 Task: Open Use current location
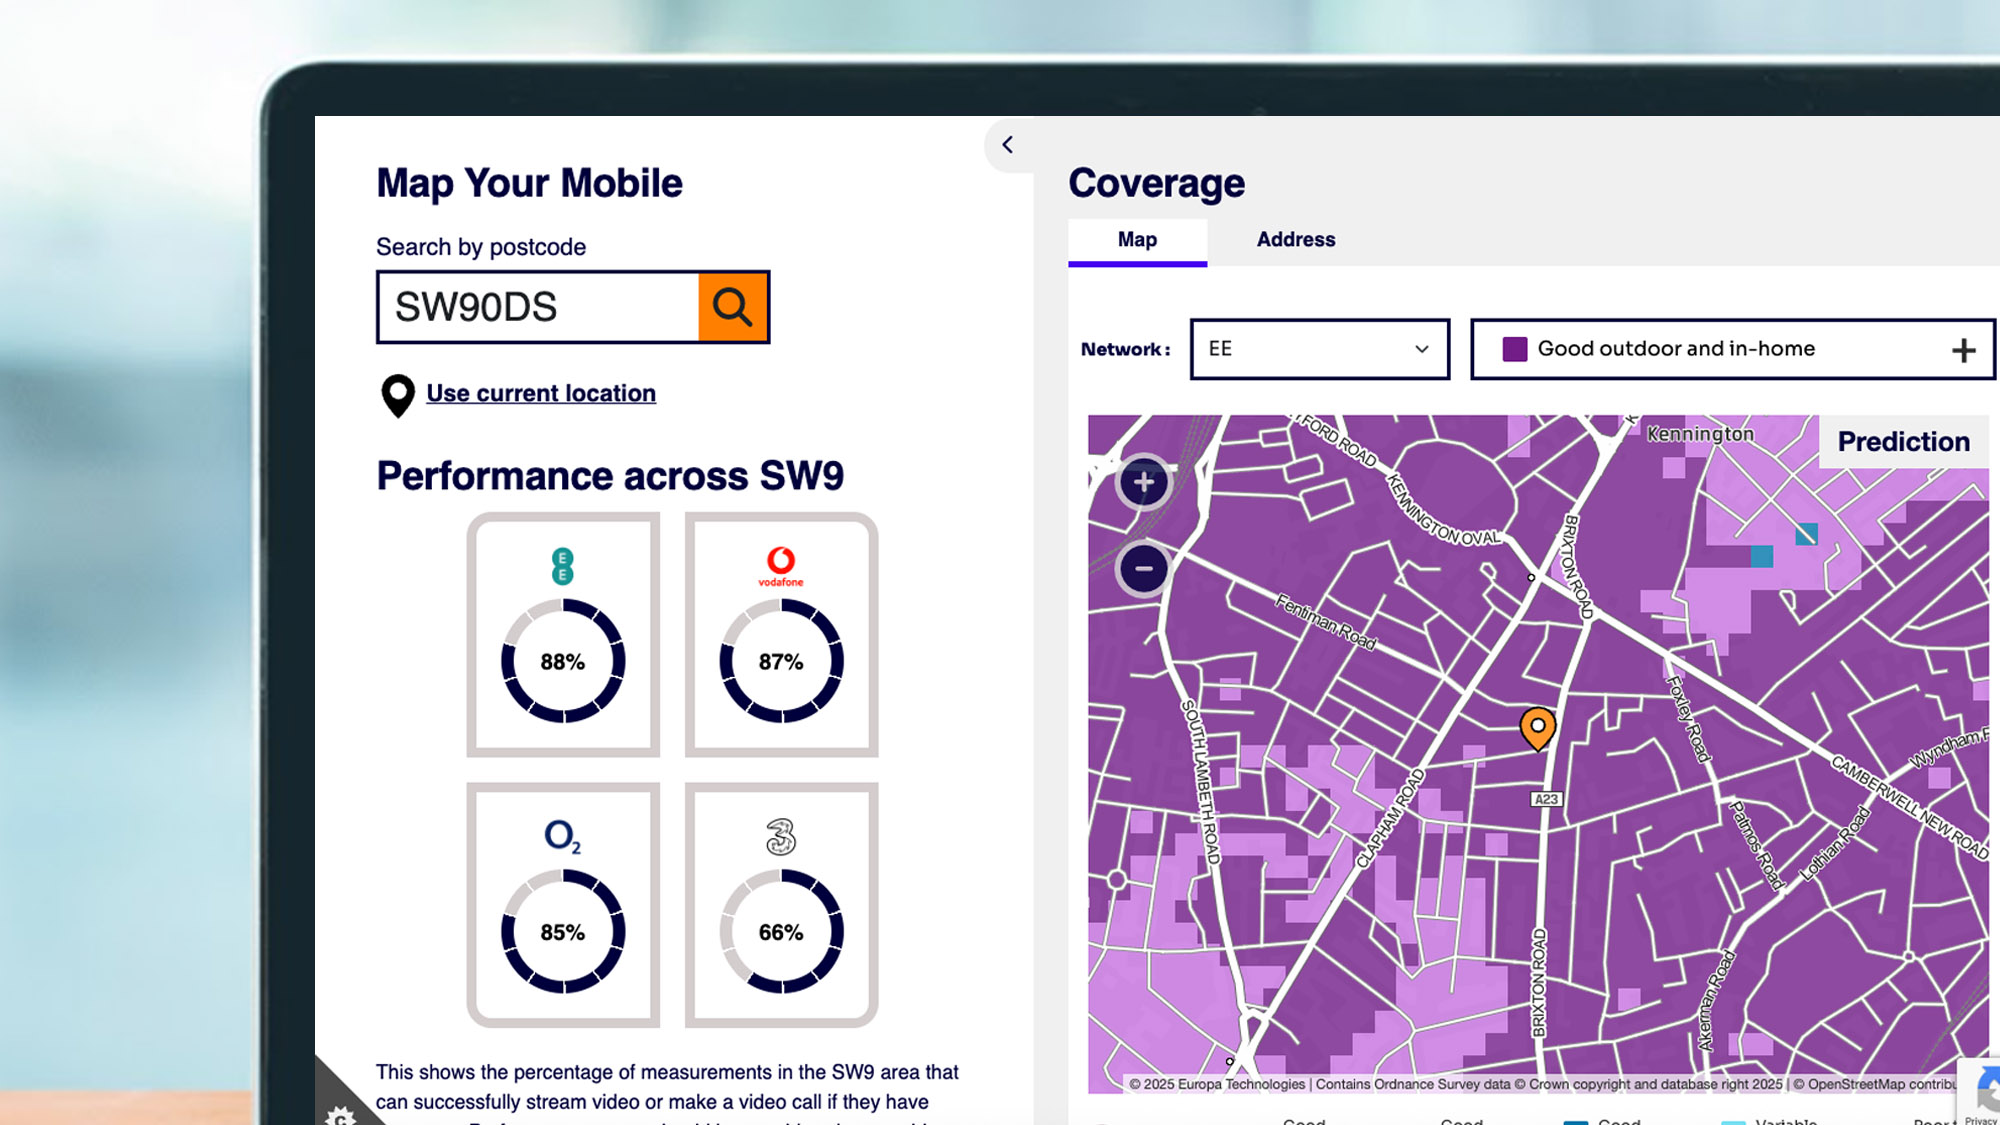[541, 393]
